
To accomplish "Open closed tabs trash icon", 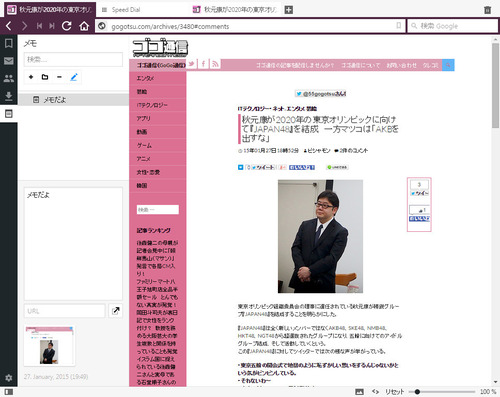I will pos(487,10).
